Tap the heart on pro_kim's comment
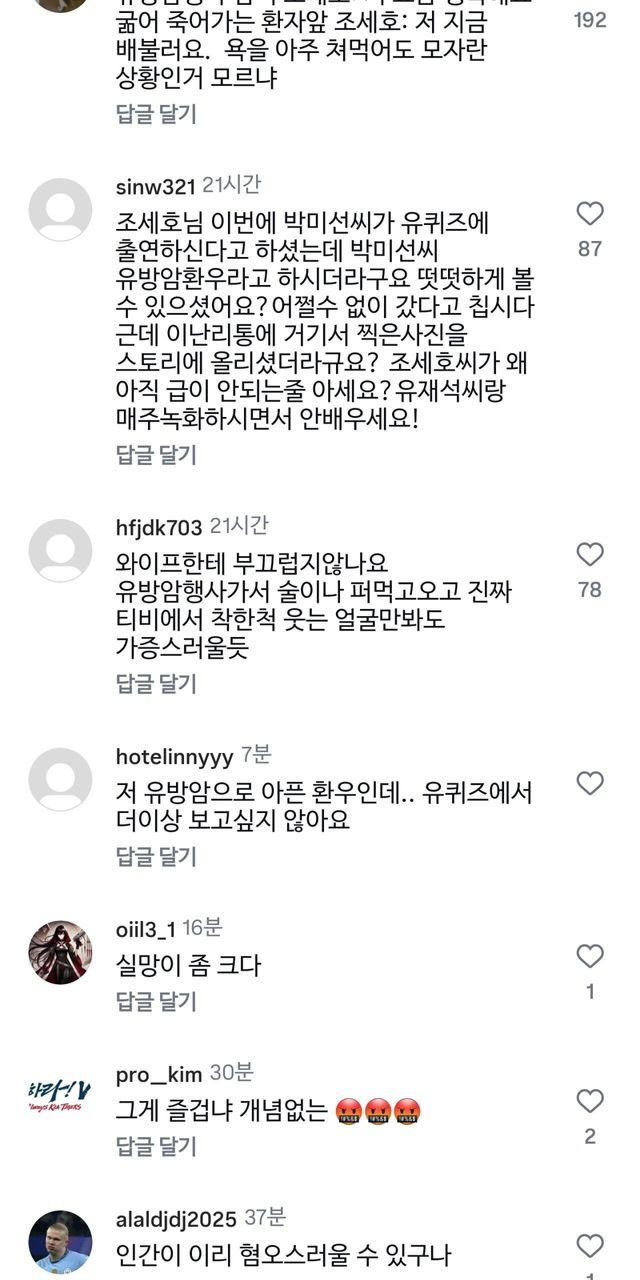The width and height of the screenshot is (640, 1280). click(590, 1101)
